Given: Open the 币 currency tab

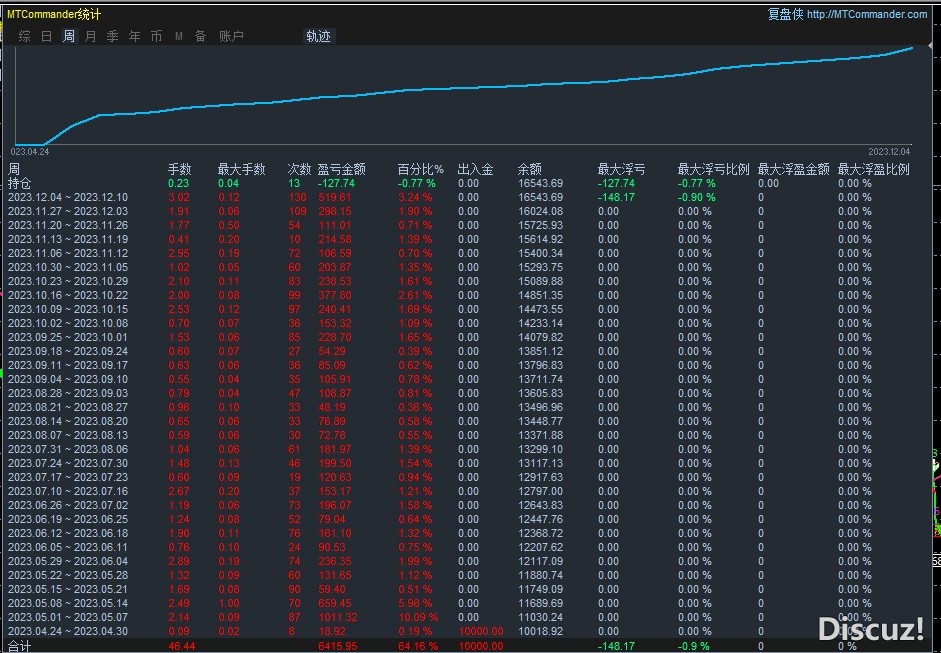Looking at the screenshot, I should 156,36.
